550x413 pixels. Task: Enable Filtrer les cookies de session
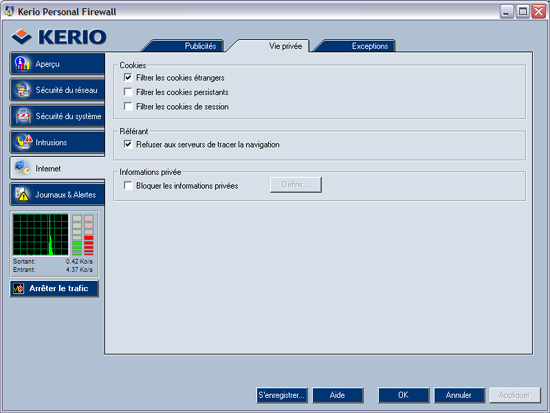point(128,106)
